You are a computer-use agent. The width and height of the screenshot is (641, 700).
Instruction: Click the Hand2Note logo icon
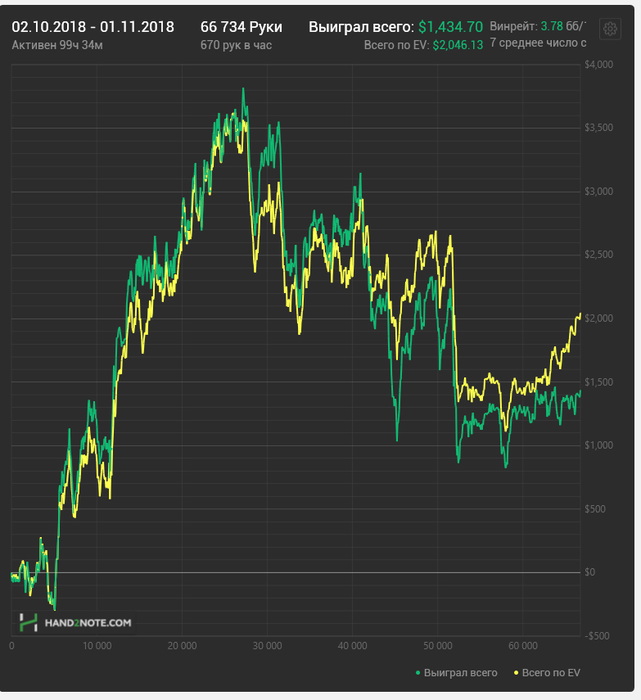[x=28, y=622]
